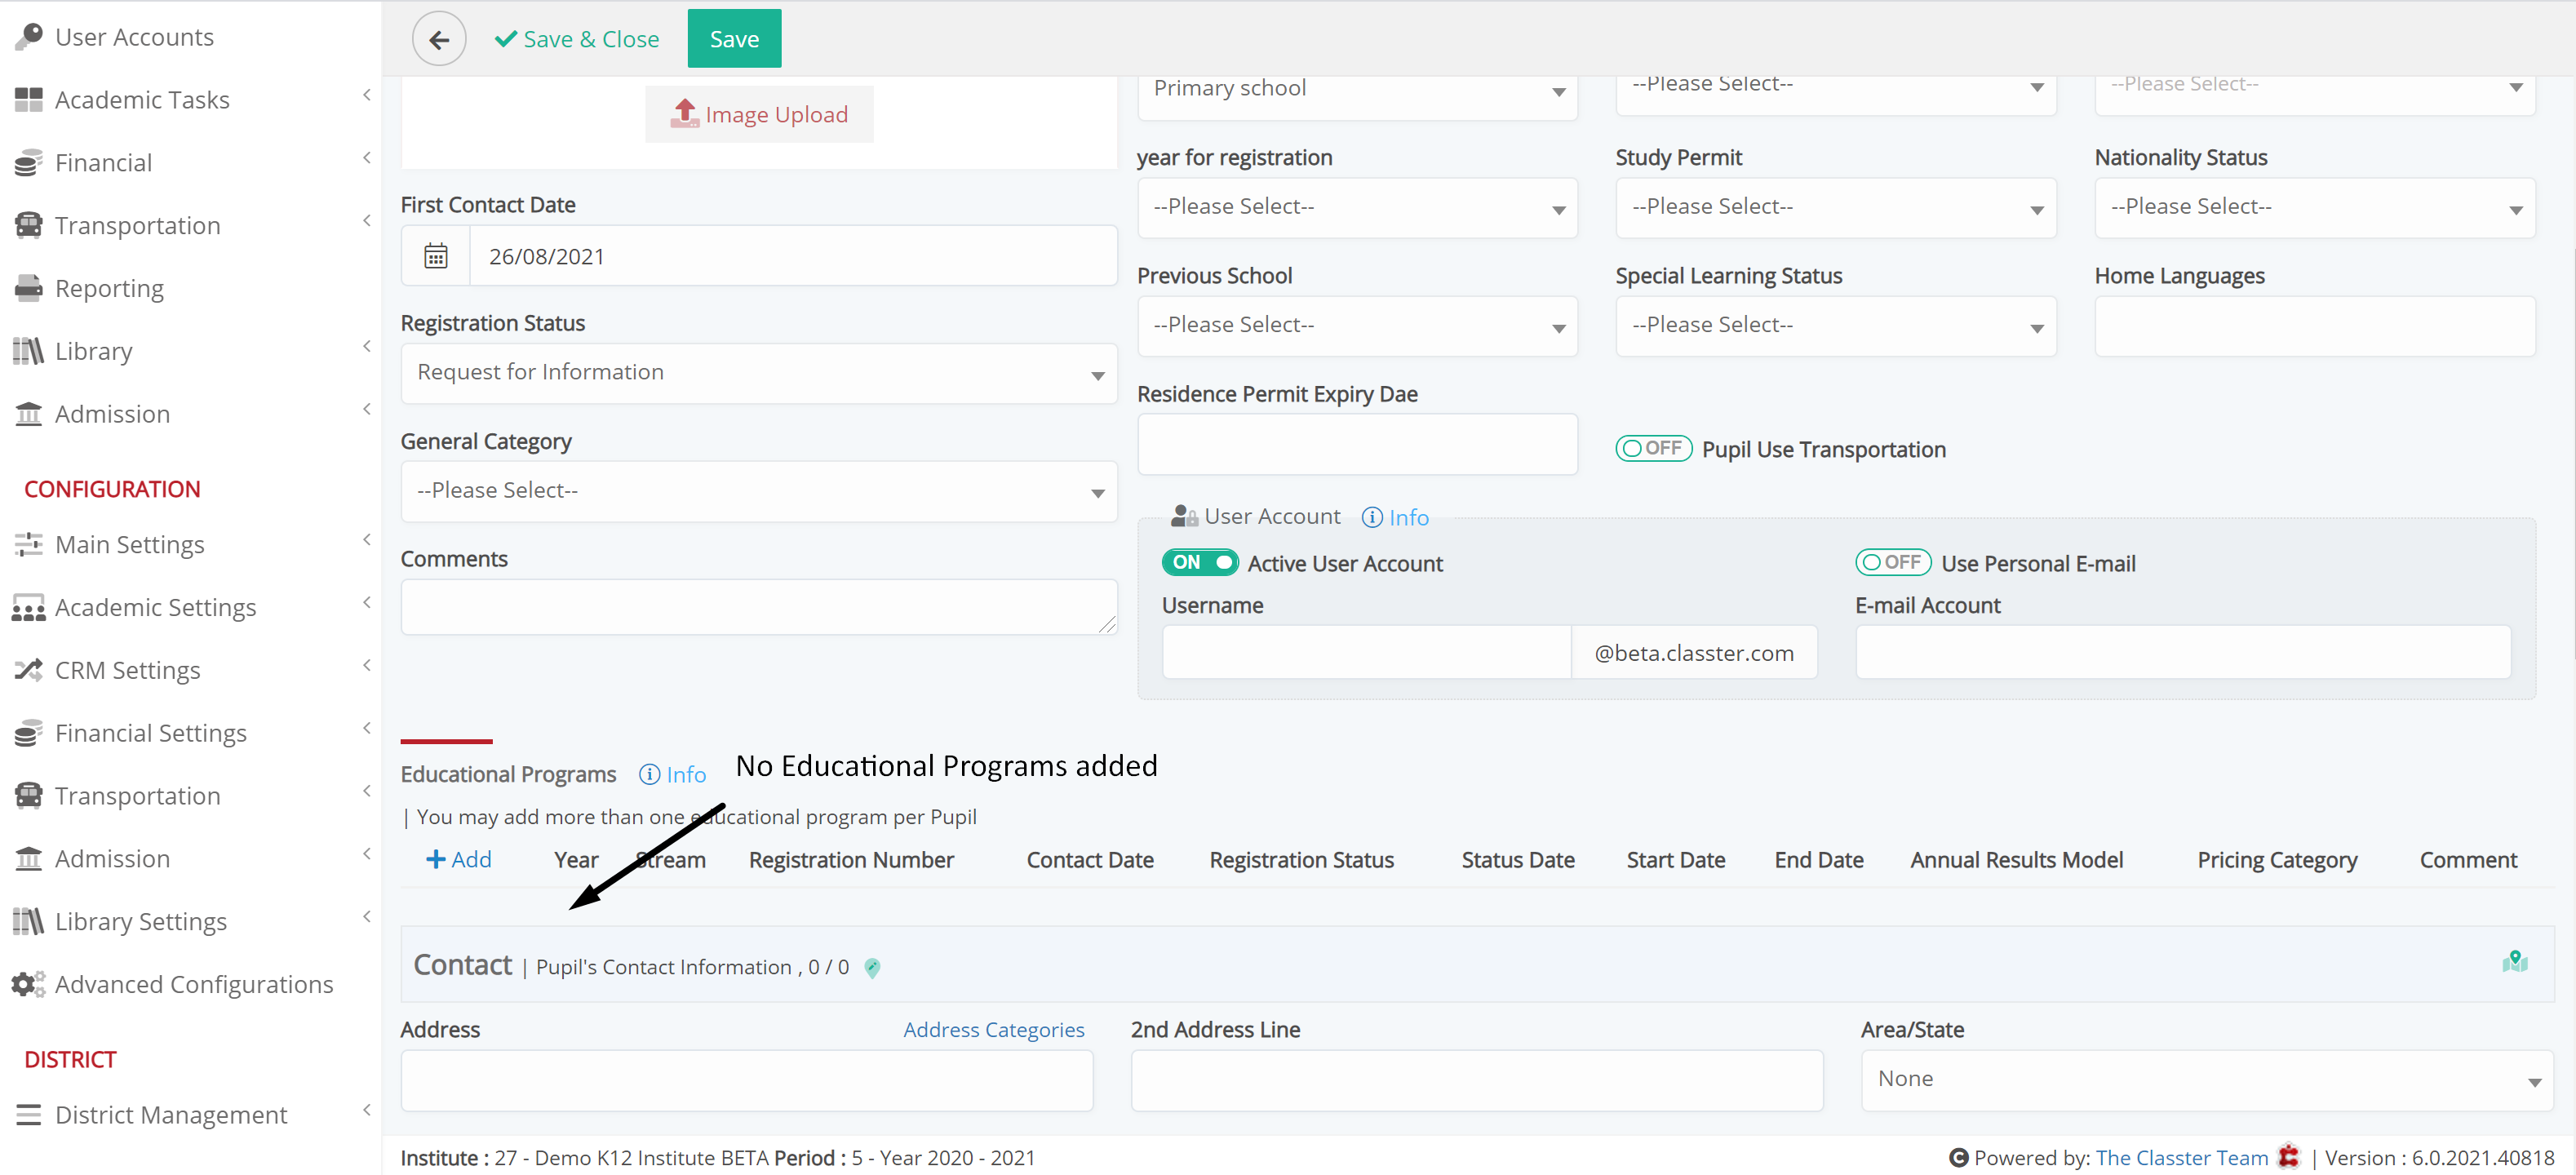Image resolution: width=2576 pixels, height=1175 pixels.
Task: Click the User Accounts key icon
Action: 29,36
